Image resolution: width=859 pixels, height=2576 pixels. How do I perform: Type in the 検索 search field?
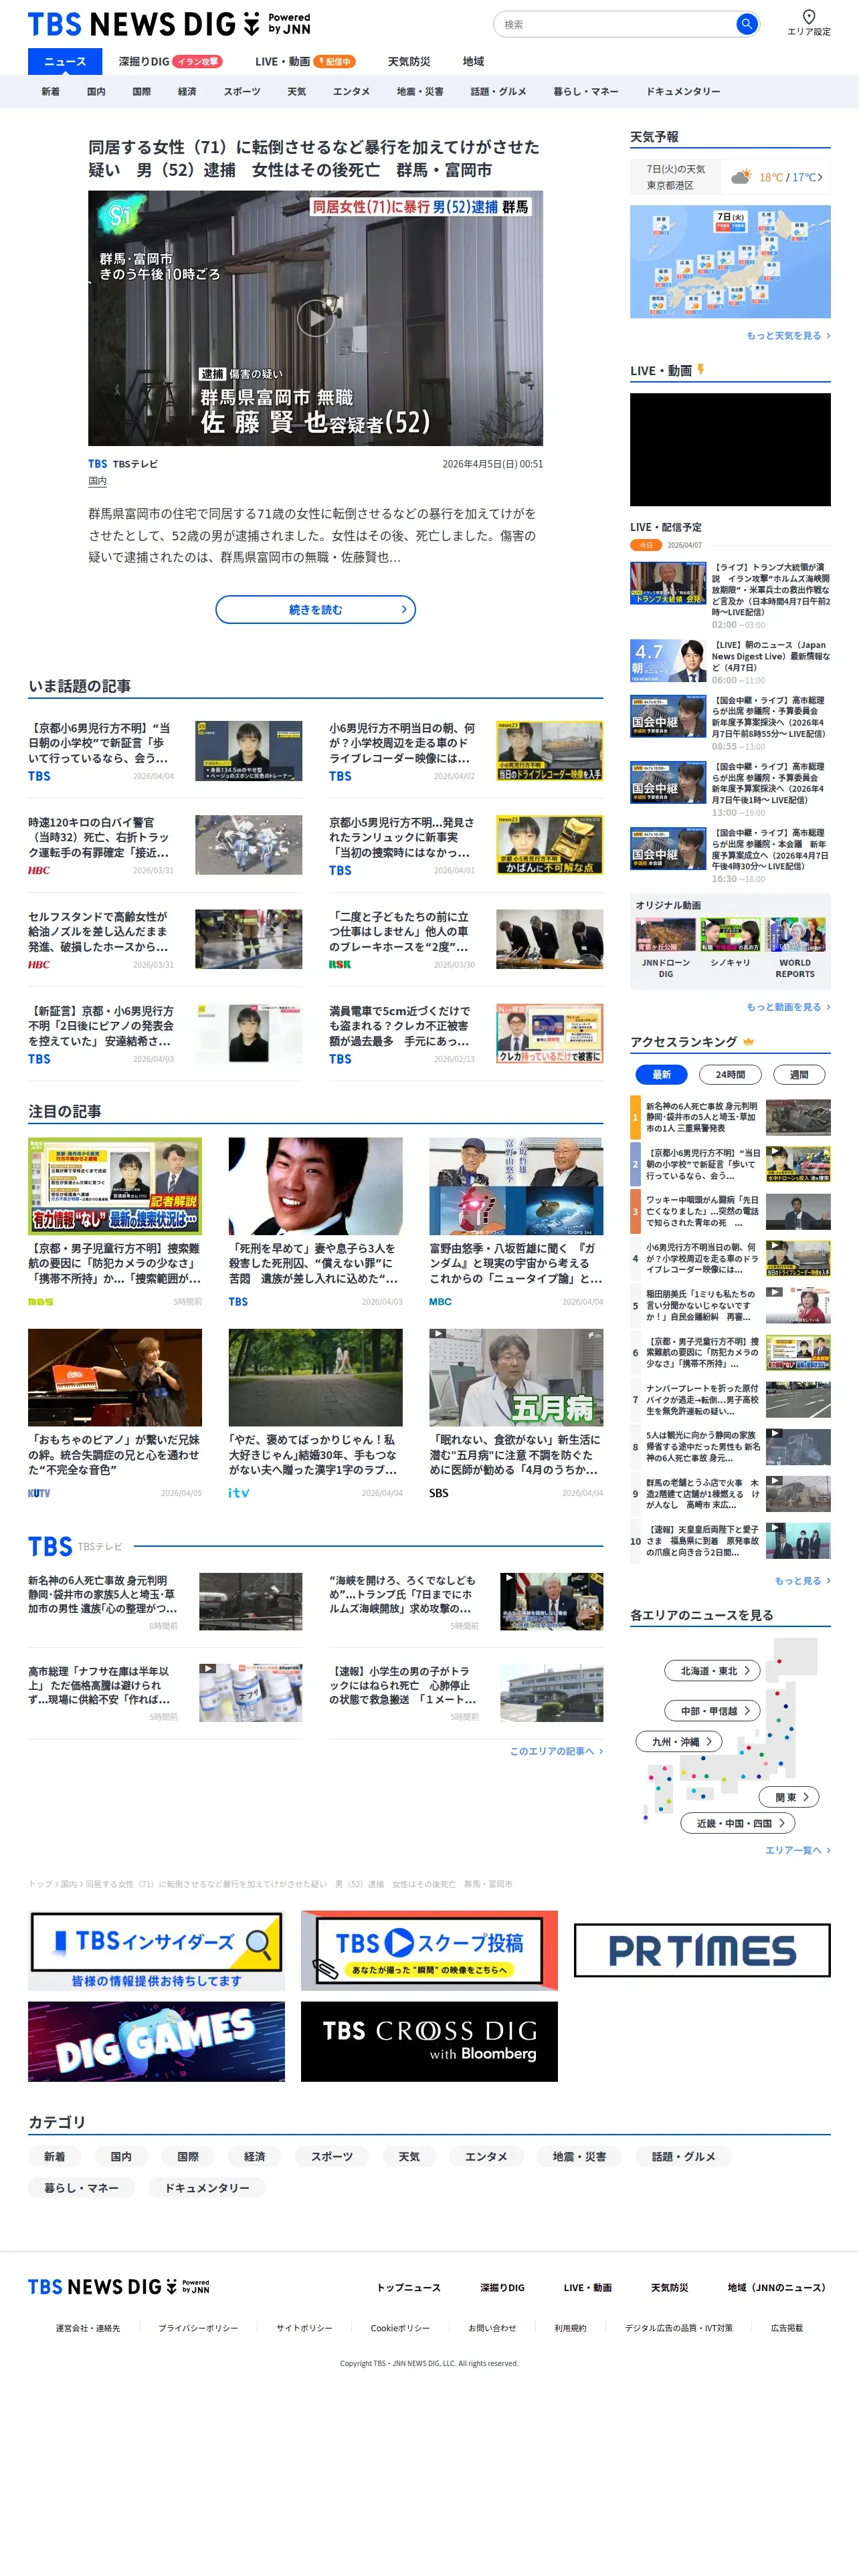(x=615, y=24)
